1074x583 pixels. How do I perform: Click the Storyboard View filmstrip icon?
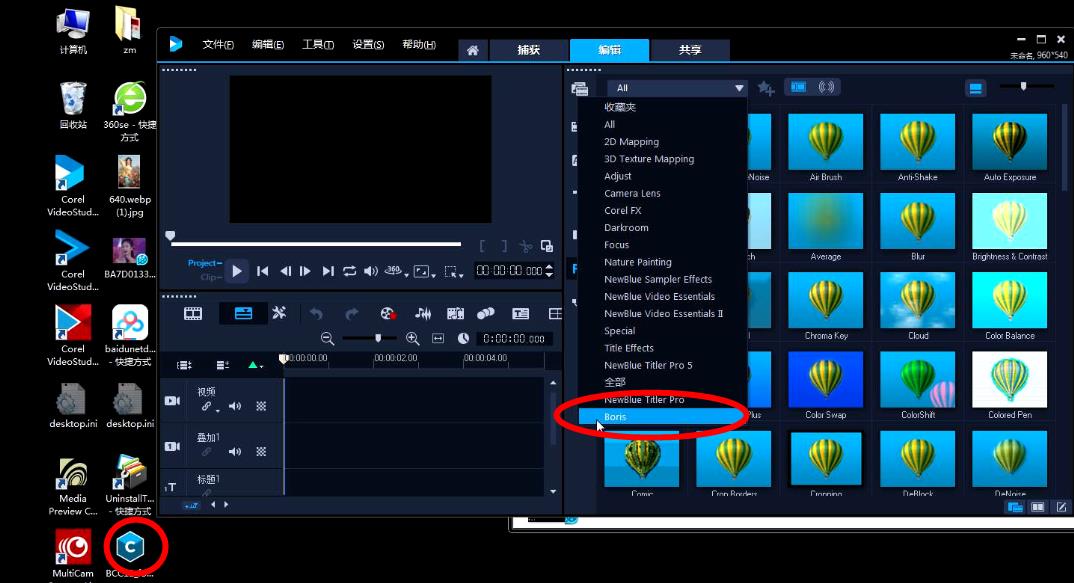click(193, 314)
